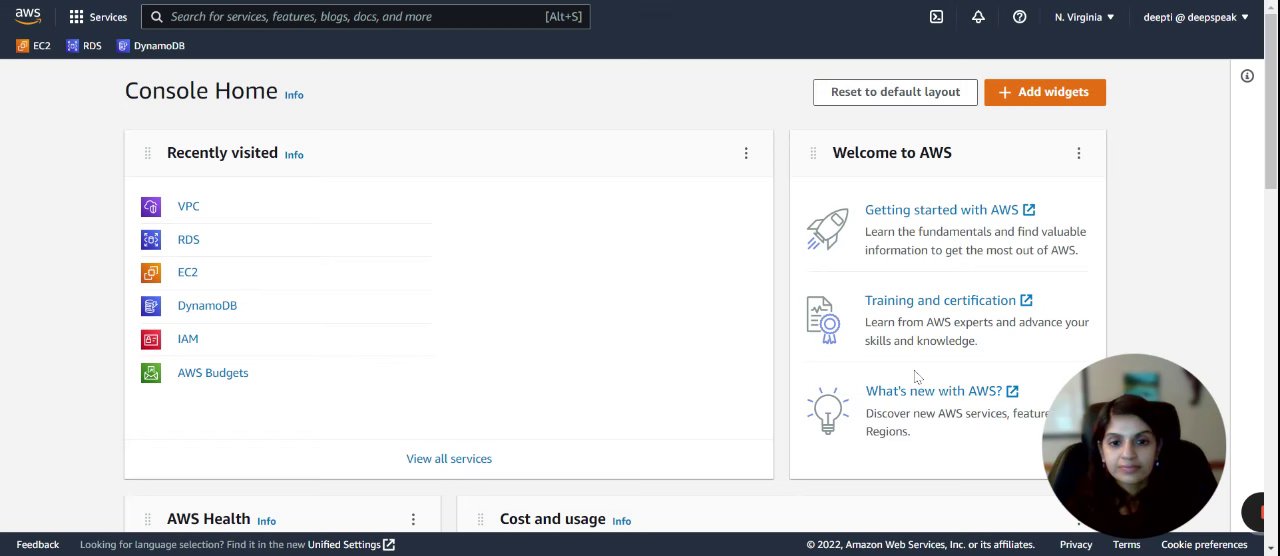Click the EC2 icon in Recently visited
This screenshot has height=556, width=1280.
click(151, 273)
